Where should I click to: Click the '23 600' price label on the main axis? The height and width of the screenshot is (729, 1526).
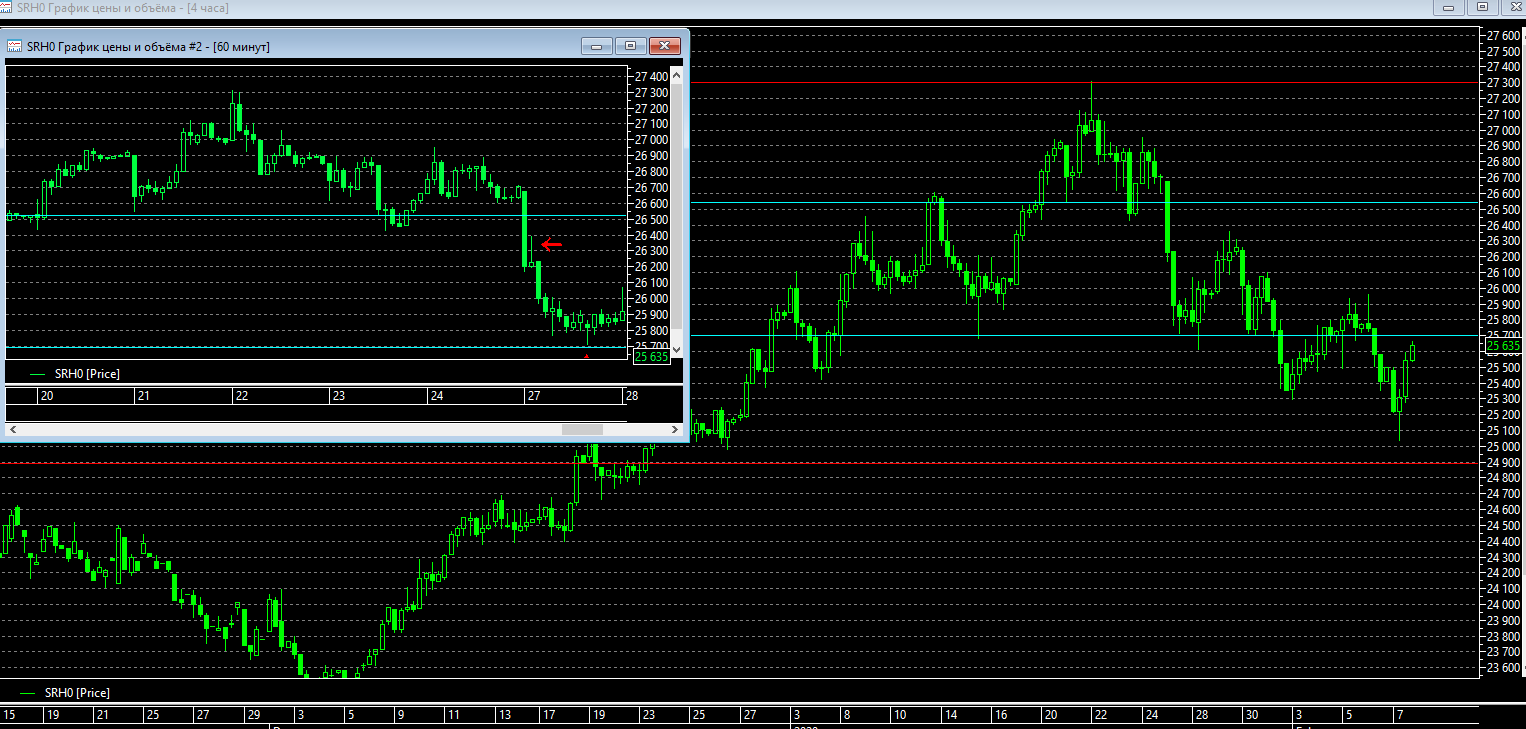click(1503, 668)
